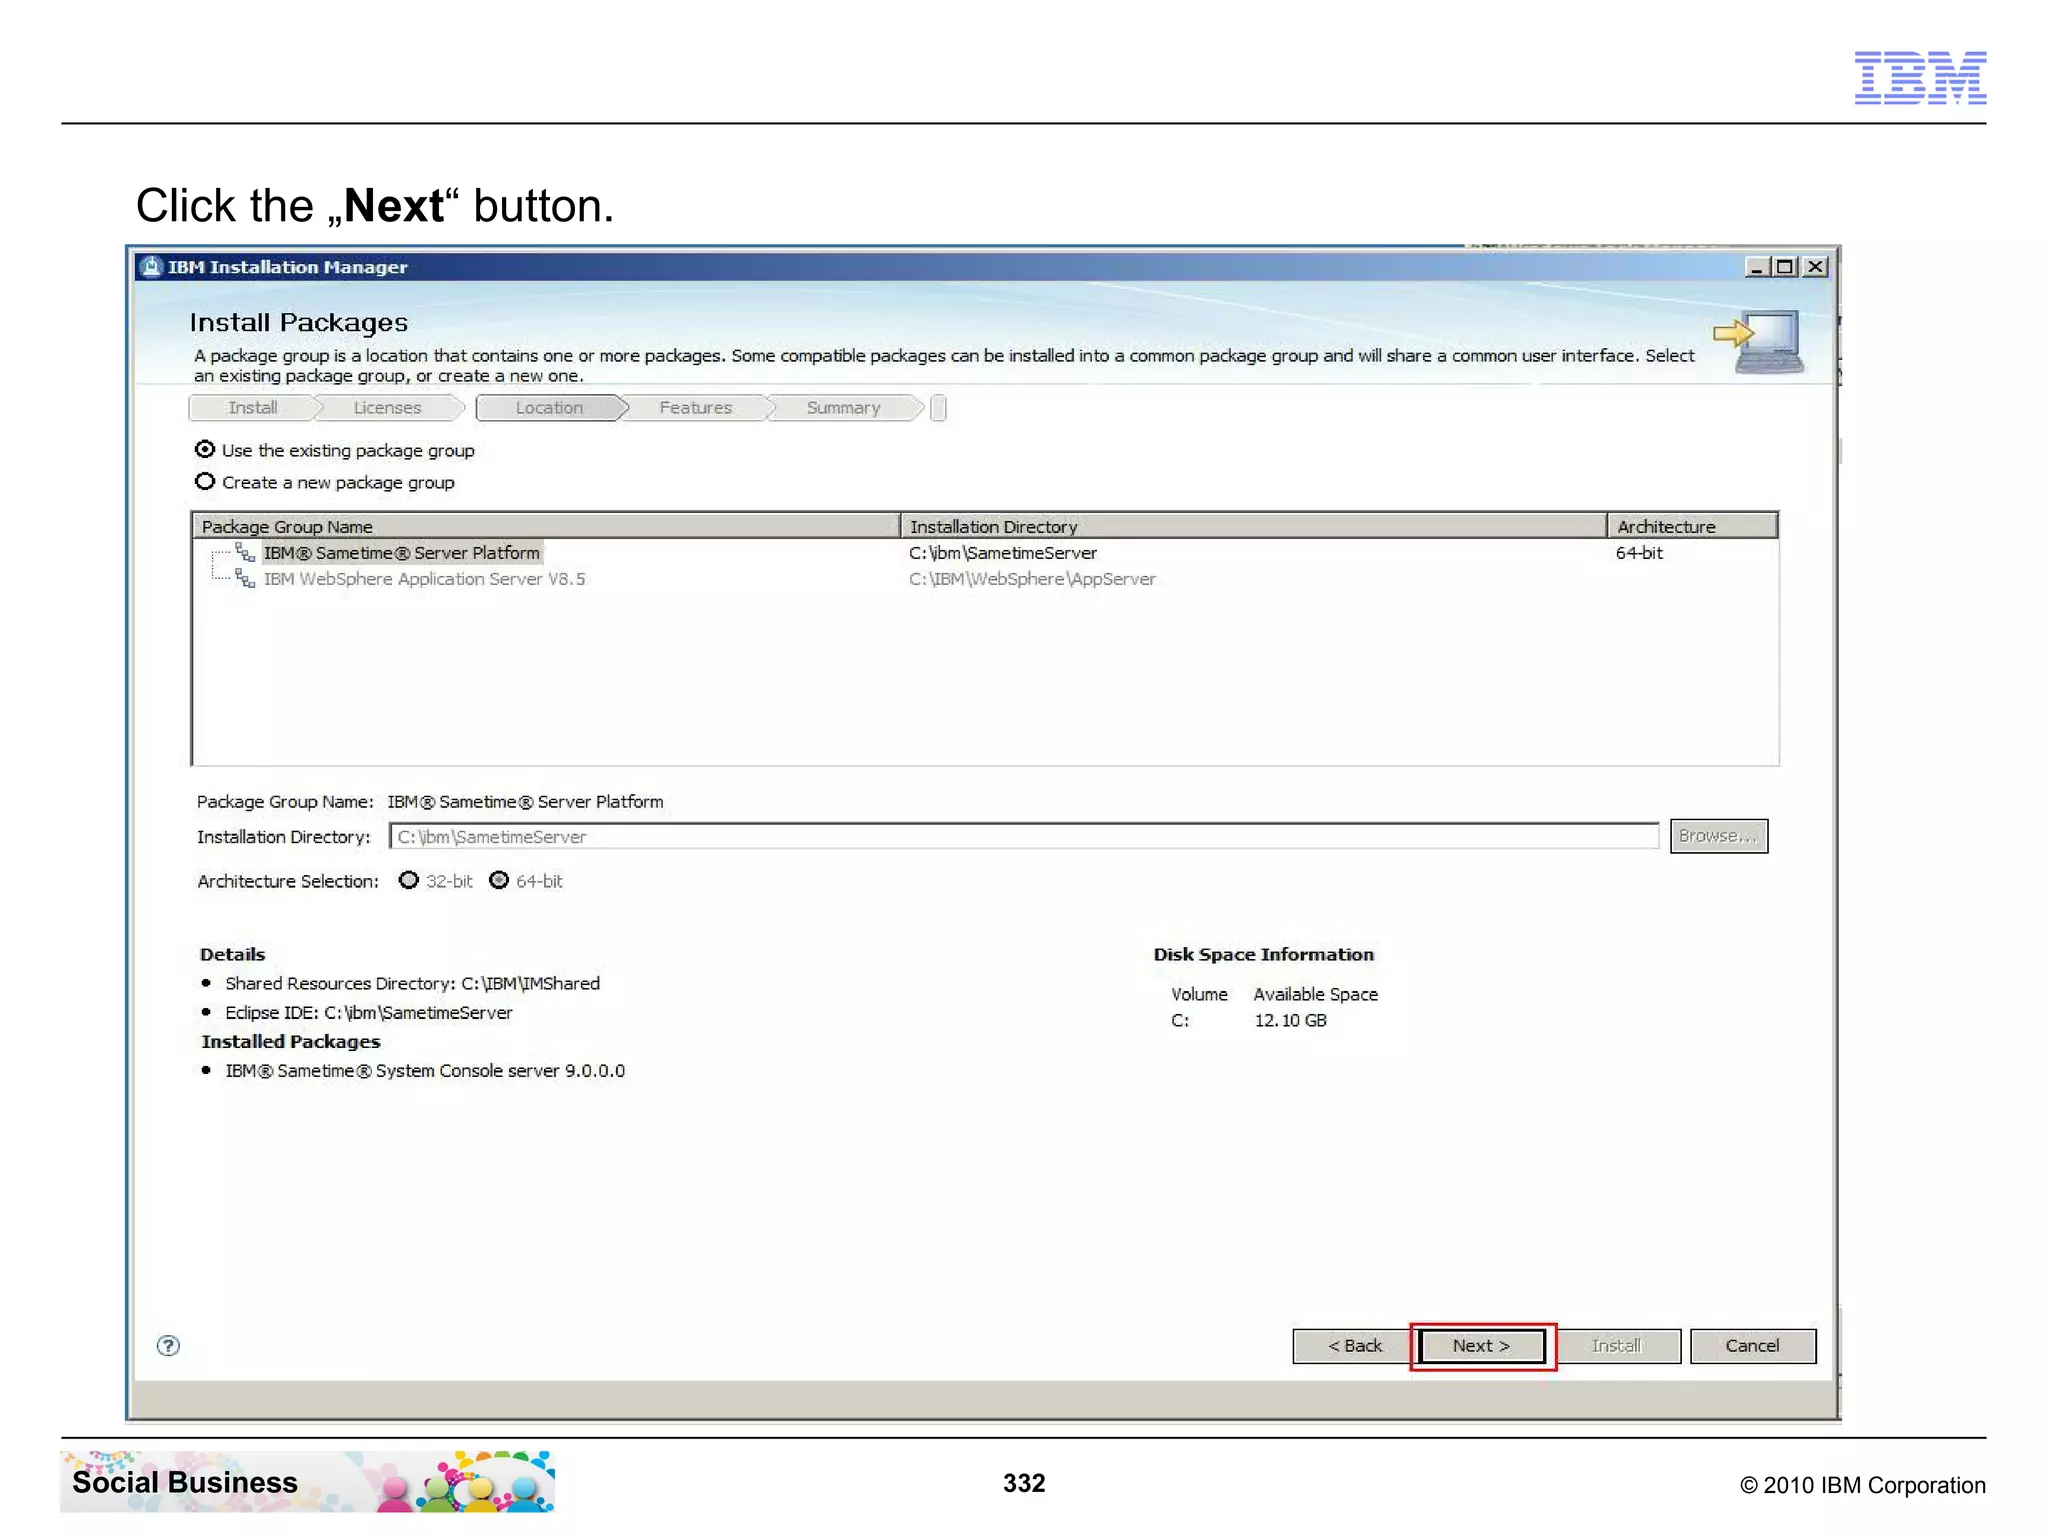Viewport: 2048px width, 1536px height.
Task: Click the grayed-out Install button
Action: pos(1617,1346)
